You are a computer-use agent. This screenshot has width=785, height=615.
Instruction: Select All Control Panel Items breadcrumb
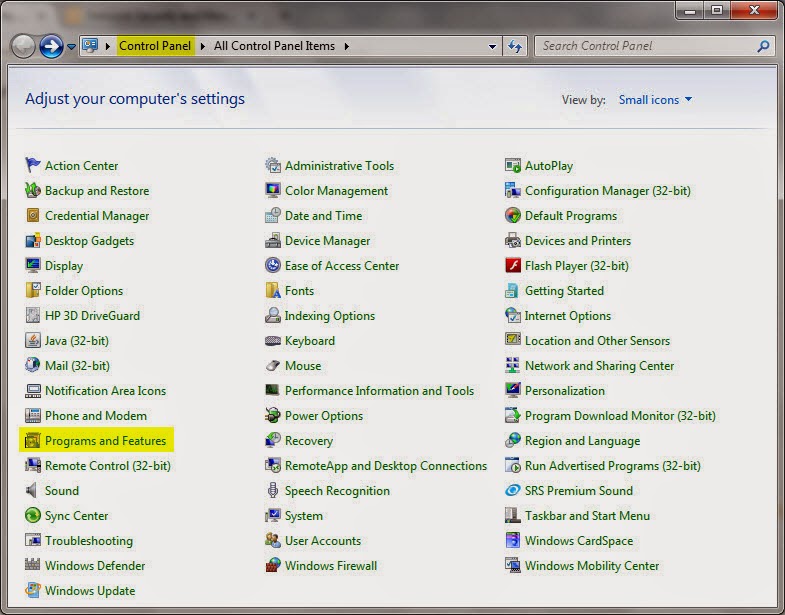274,46
